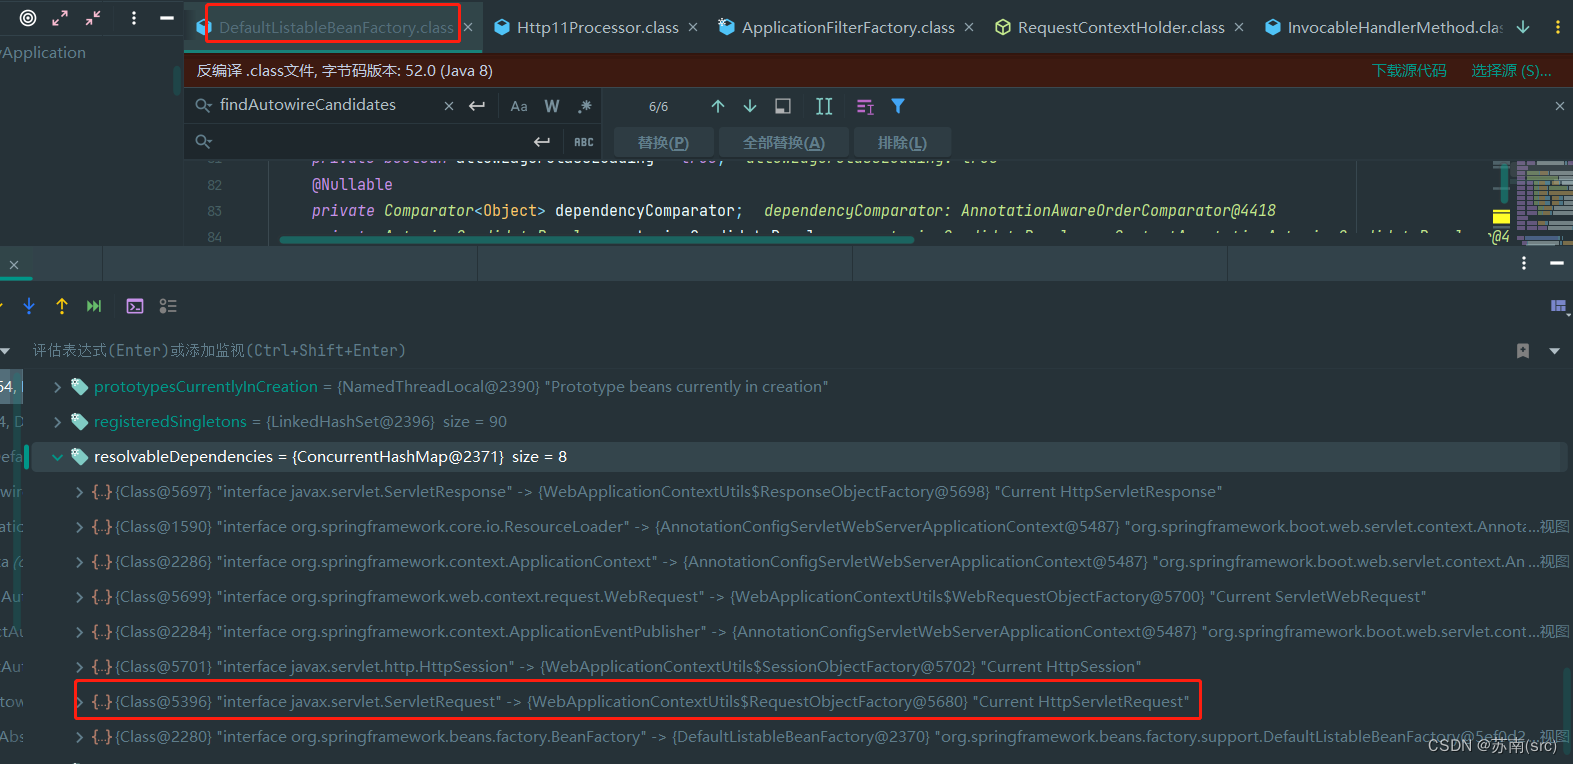The width and height of the screenshot is (1573, 764).
Task: Switch to RequestContextHolder.class tab
Action: [x=1121, y=28]
